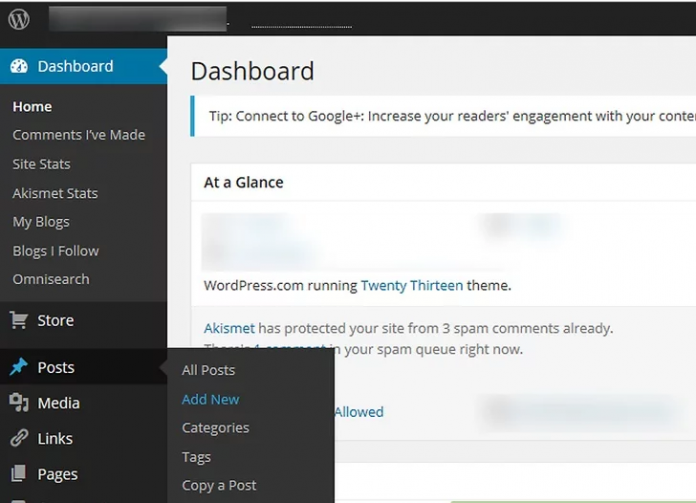
Task: Open Add New in Posts submenu
Action: [210, 399]
